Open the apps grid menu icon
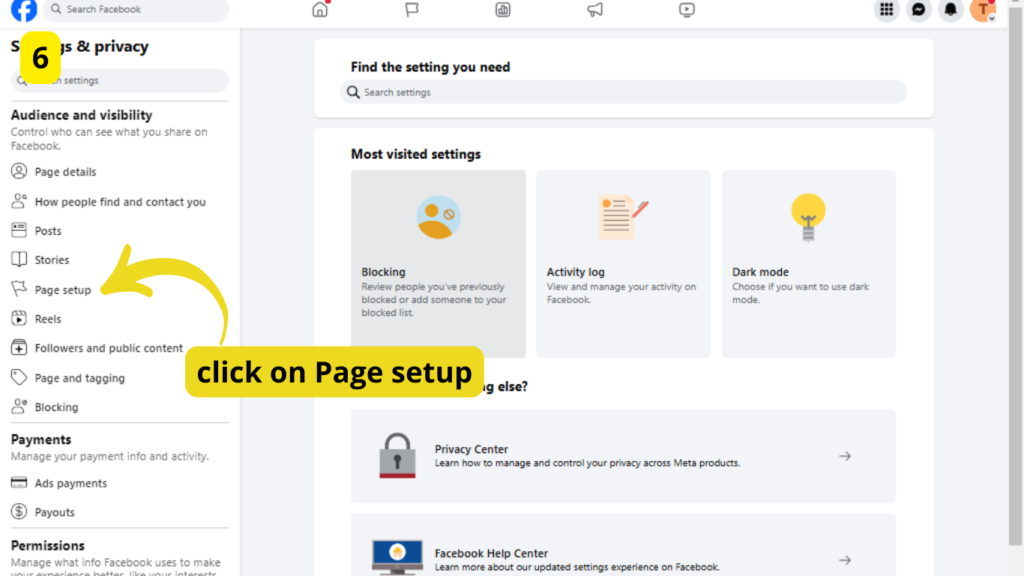 886,10
